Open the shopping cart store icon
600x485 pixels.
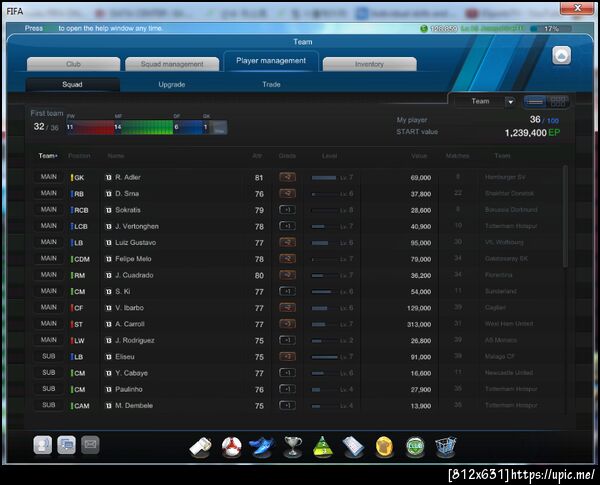445,447
